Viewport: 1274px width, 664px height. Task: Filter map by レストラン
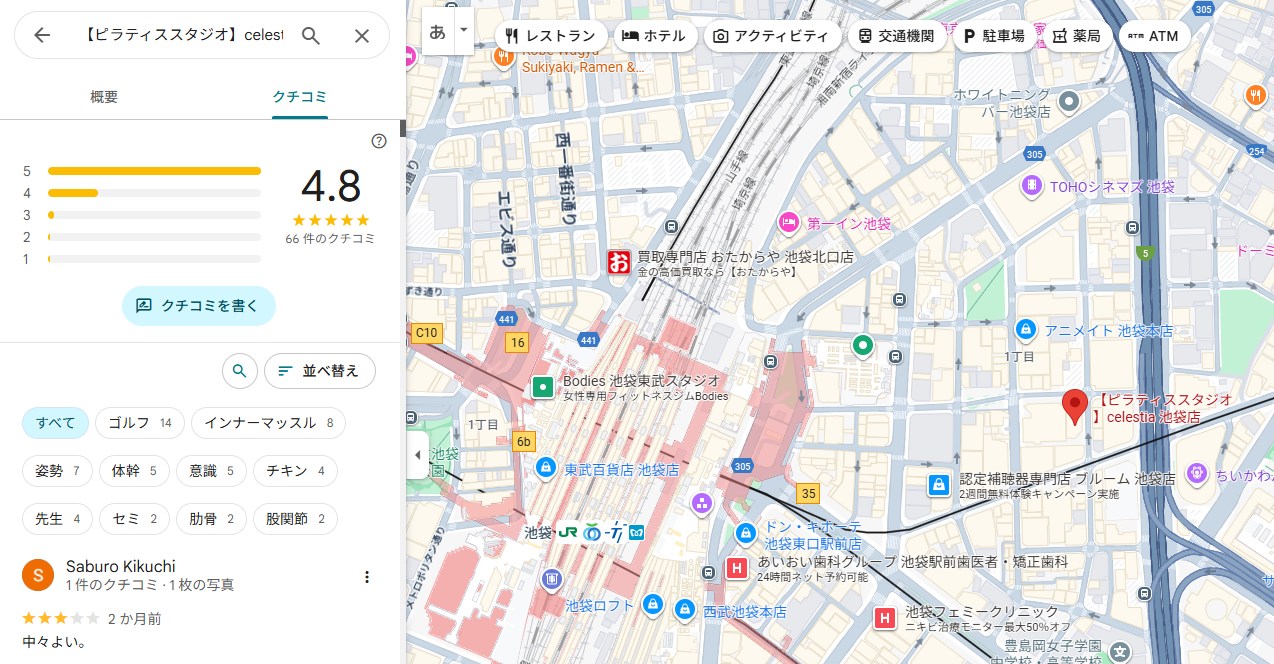point(550,36)
